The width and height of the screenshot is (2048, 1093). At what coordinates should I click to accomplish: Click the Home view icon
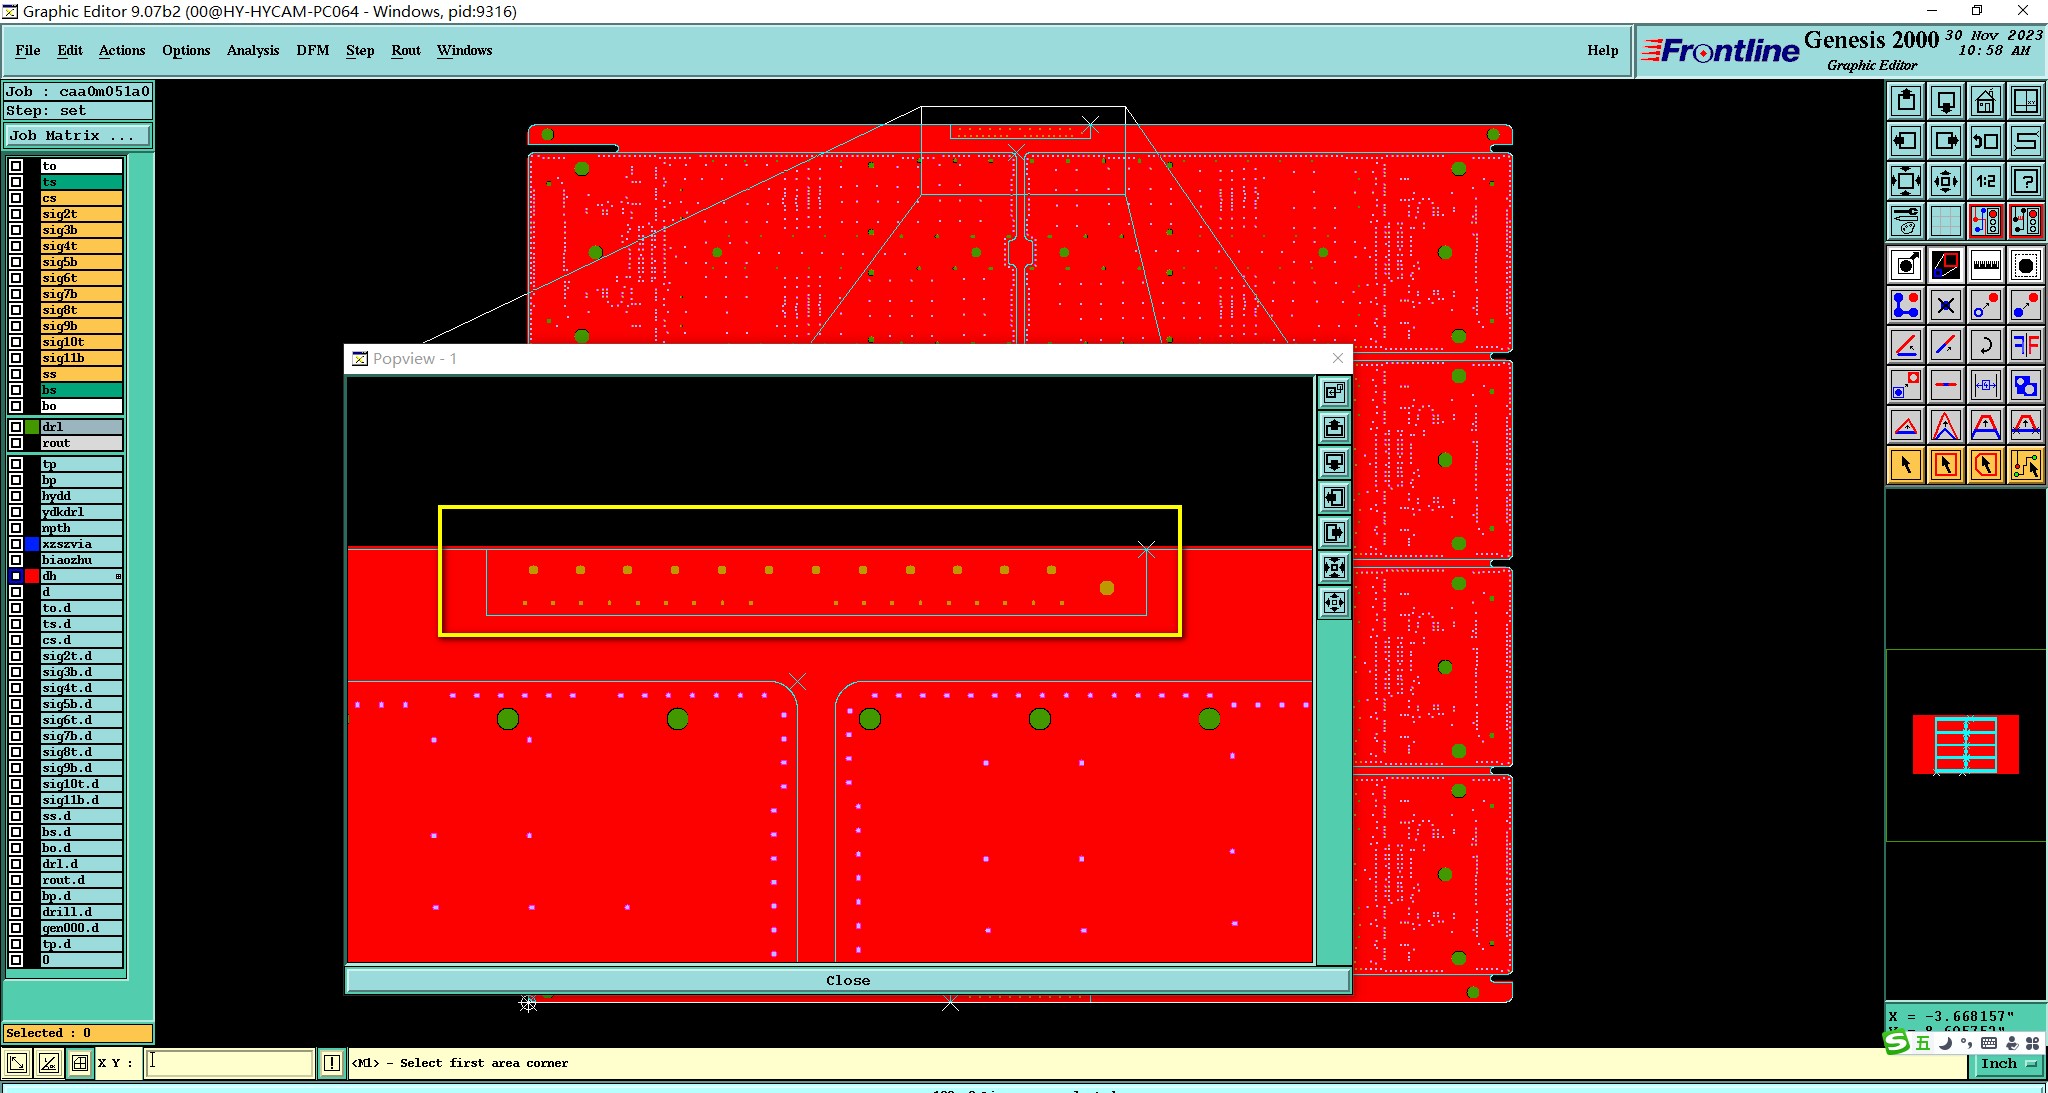1985,101
